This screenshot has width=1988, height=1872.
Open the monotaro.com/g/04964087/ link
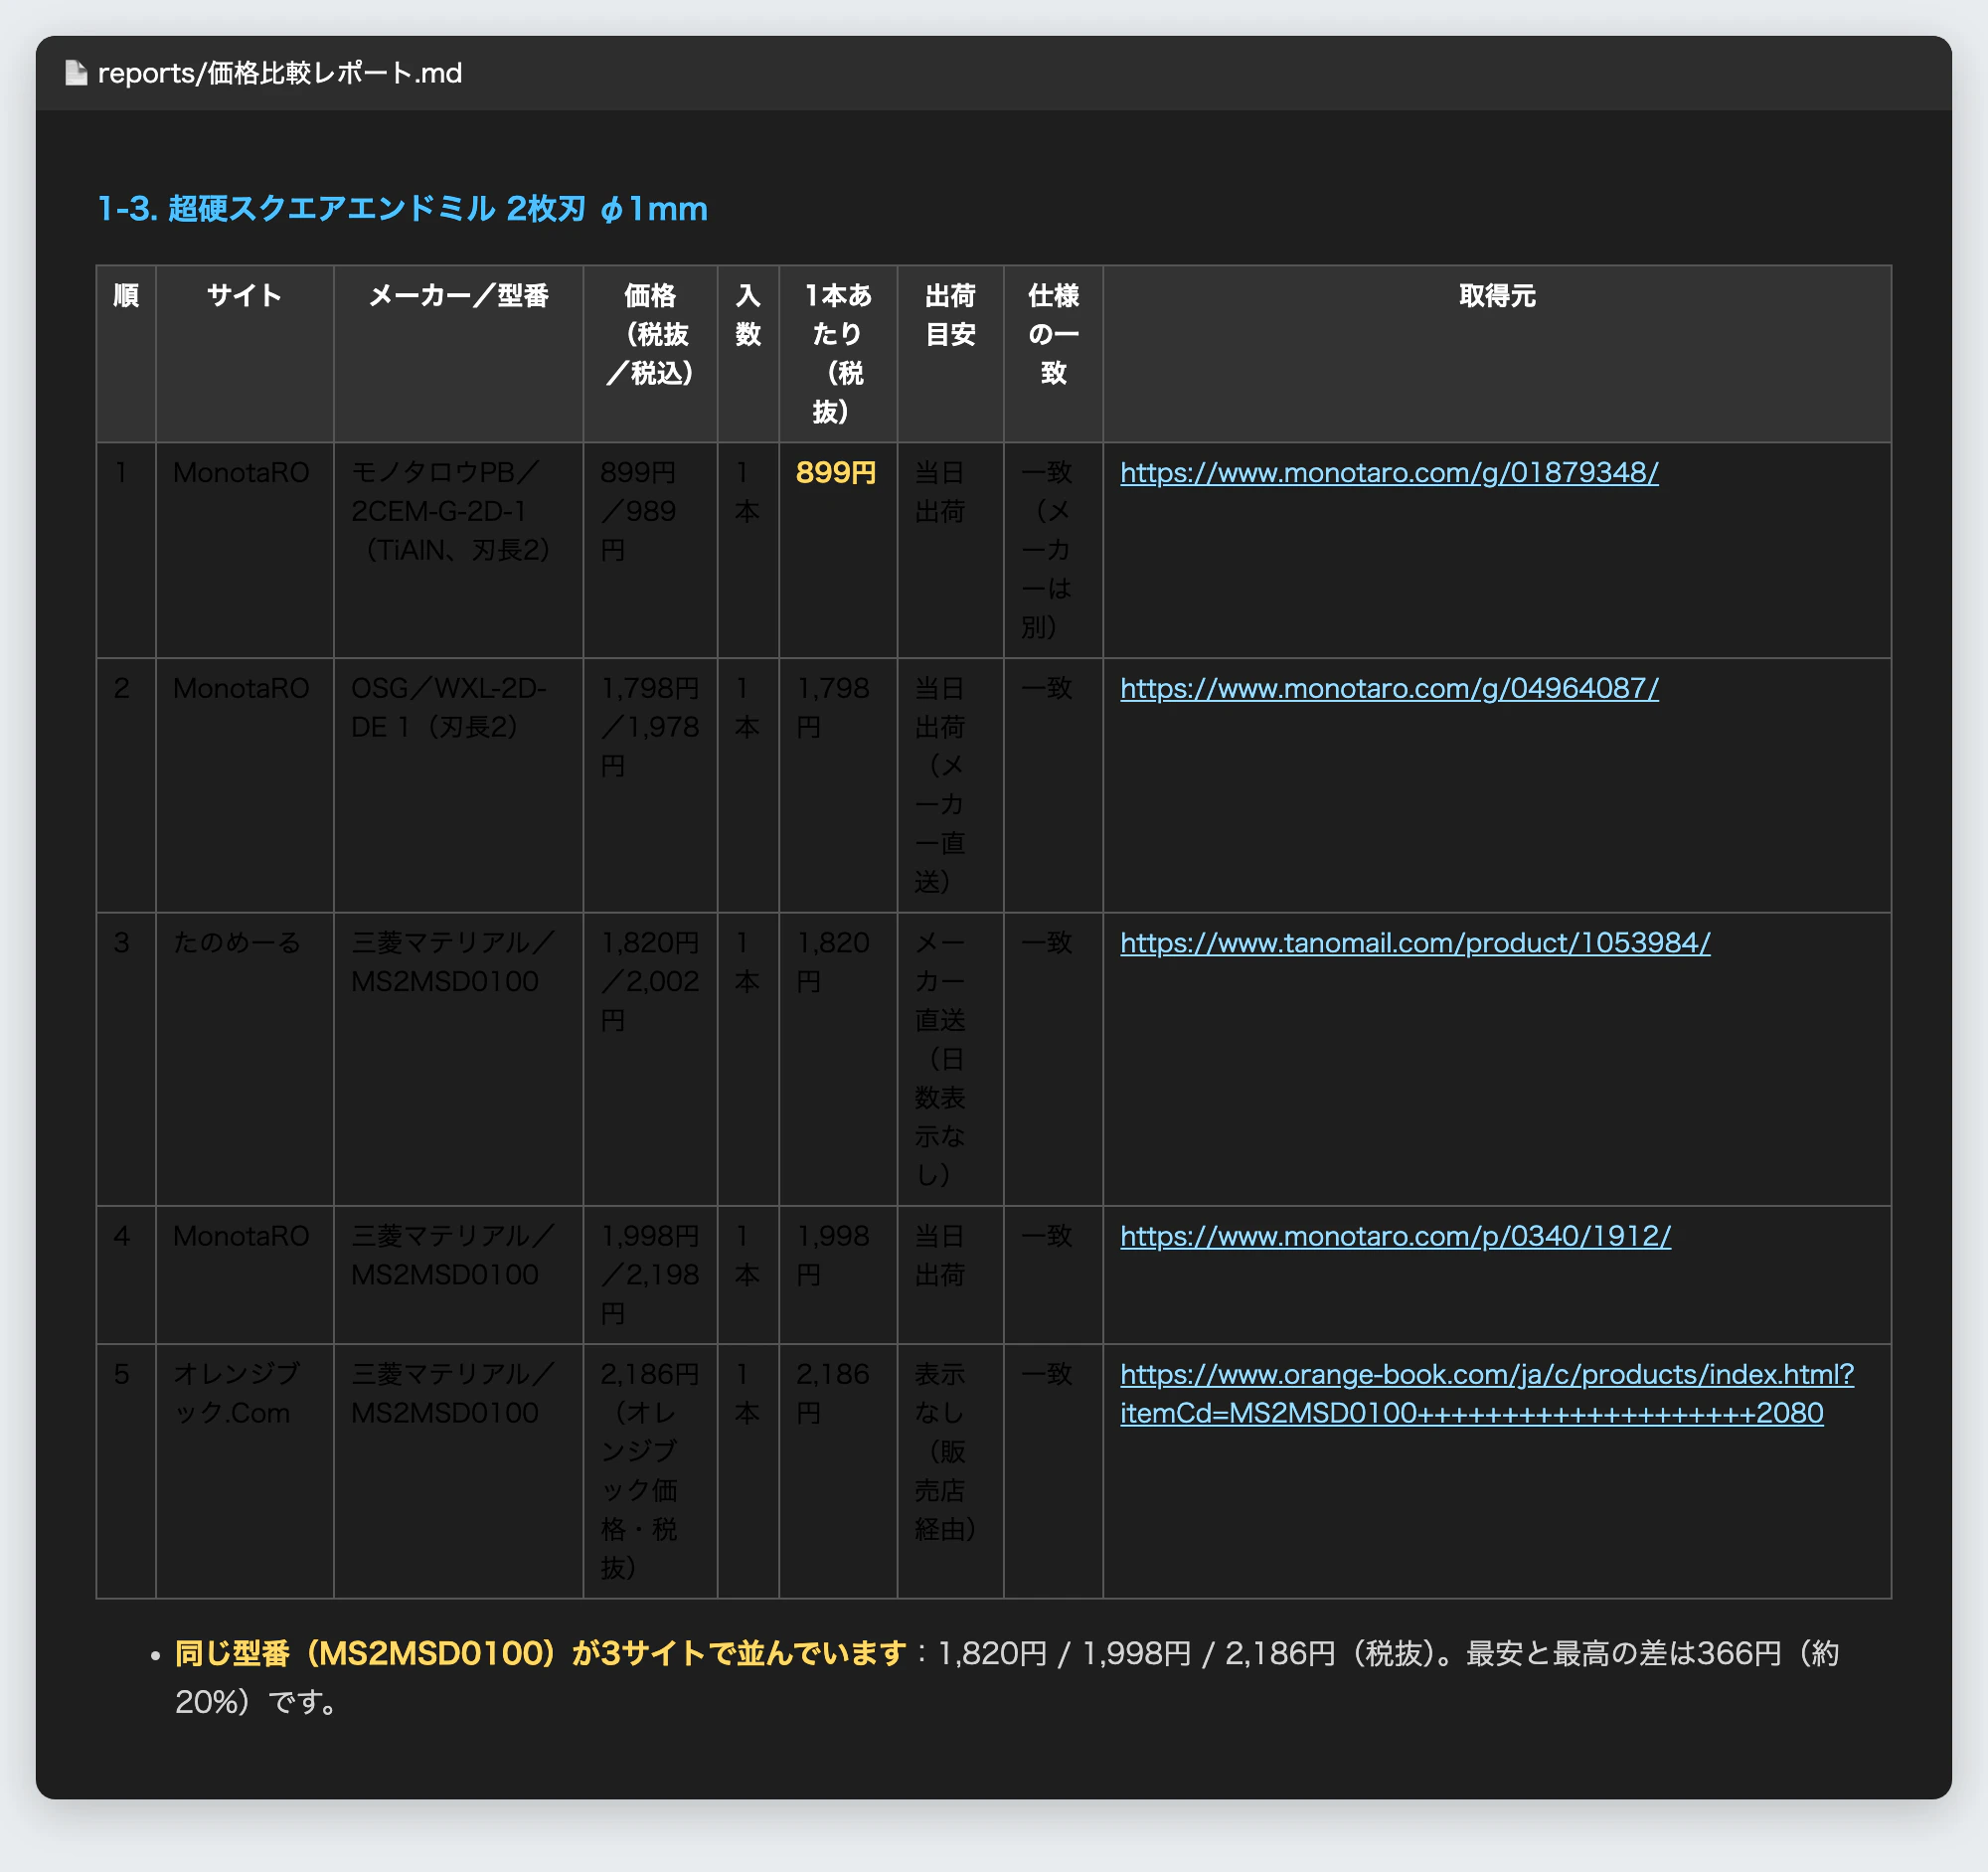1389,688
